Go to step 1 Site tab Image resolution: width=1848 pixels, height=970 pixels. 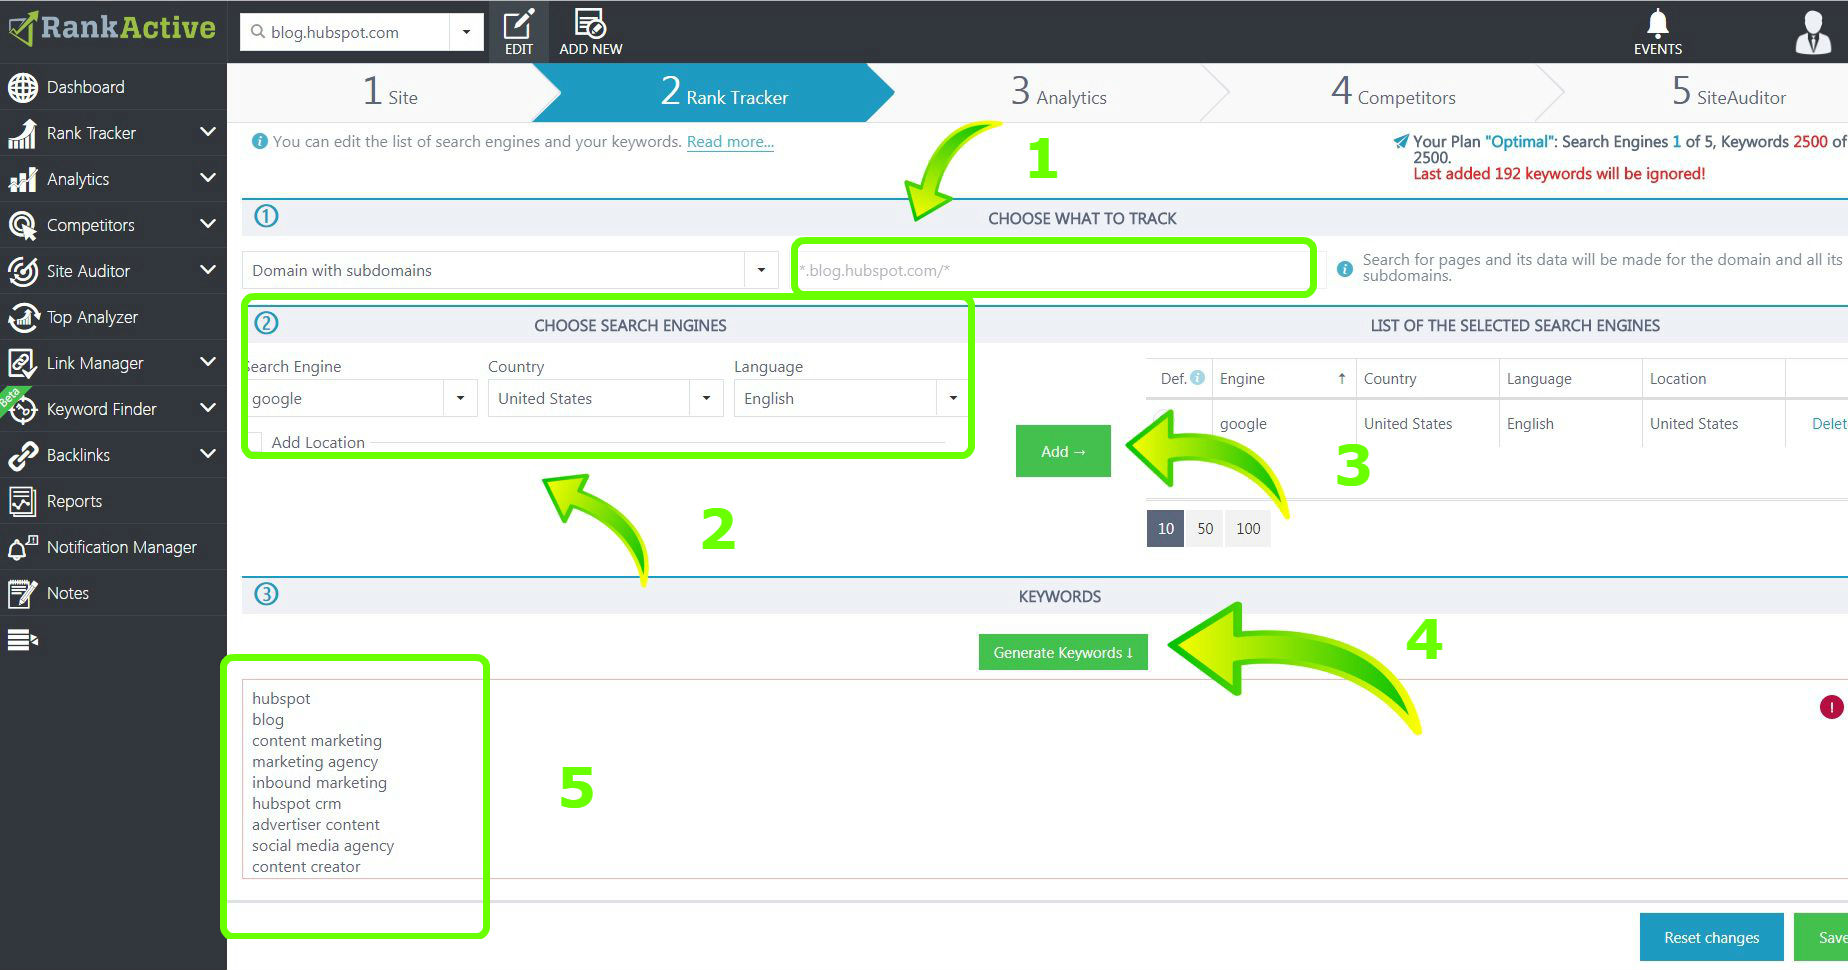(390, 93)
